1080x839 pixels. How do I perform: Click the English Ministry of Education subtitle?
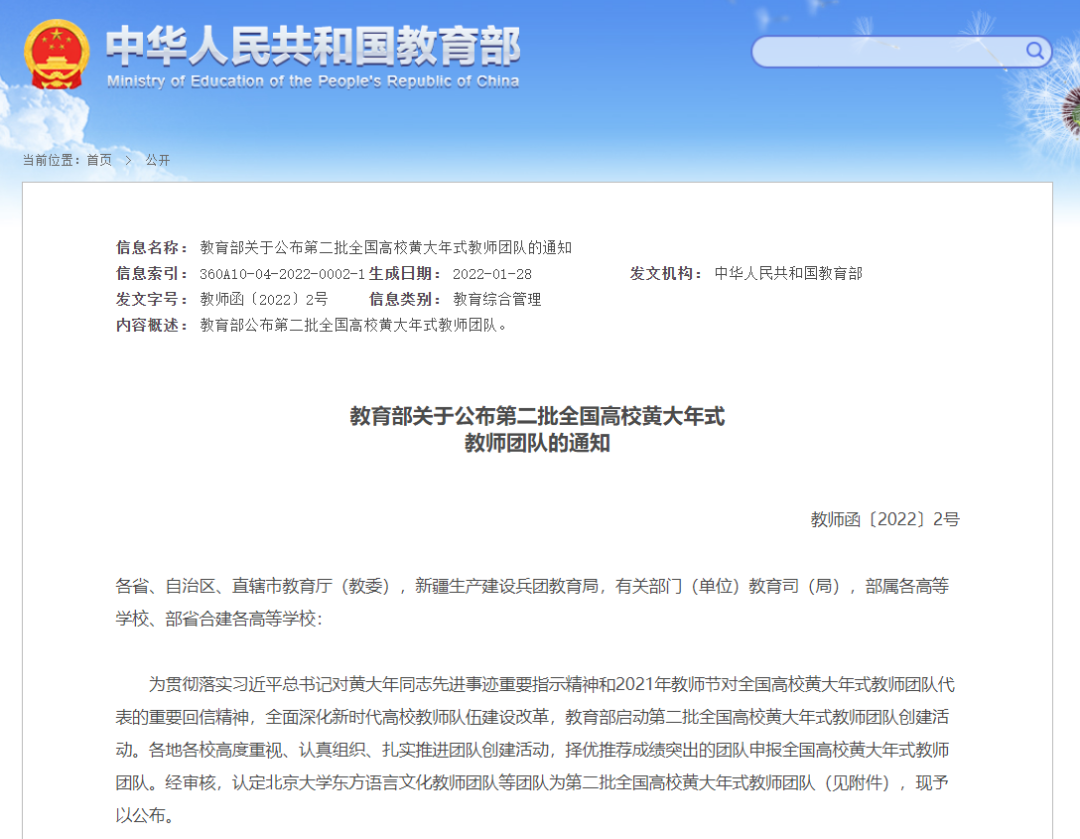pos(313,81)
